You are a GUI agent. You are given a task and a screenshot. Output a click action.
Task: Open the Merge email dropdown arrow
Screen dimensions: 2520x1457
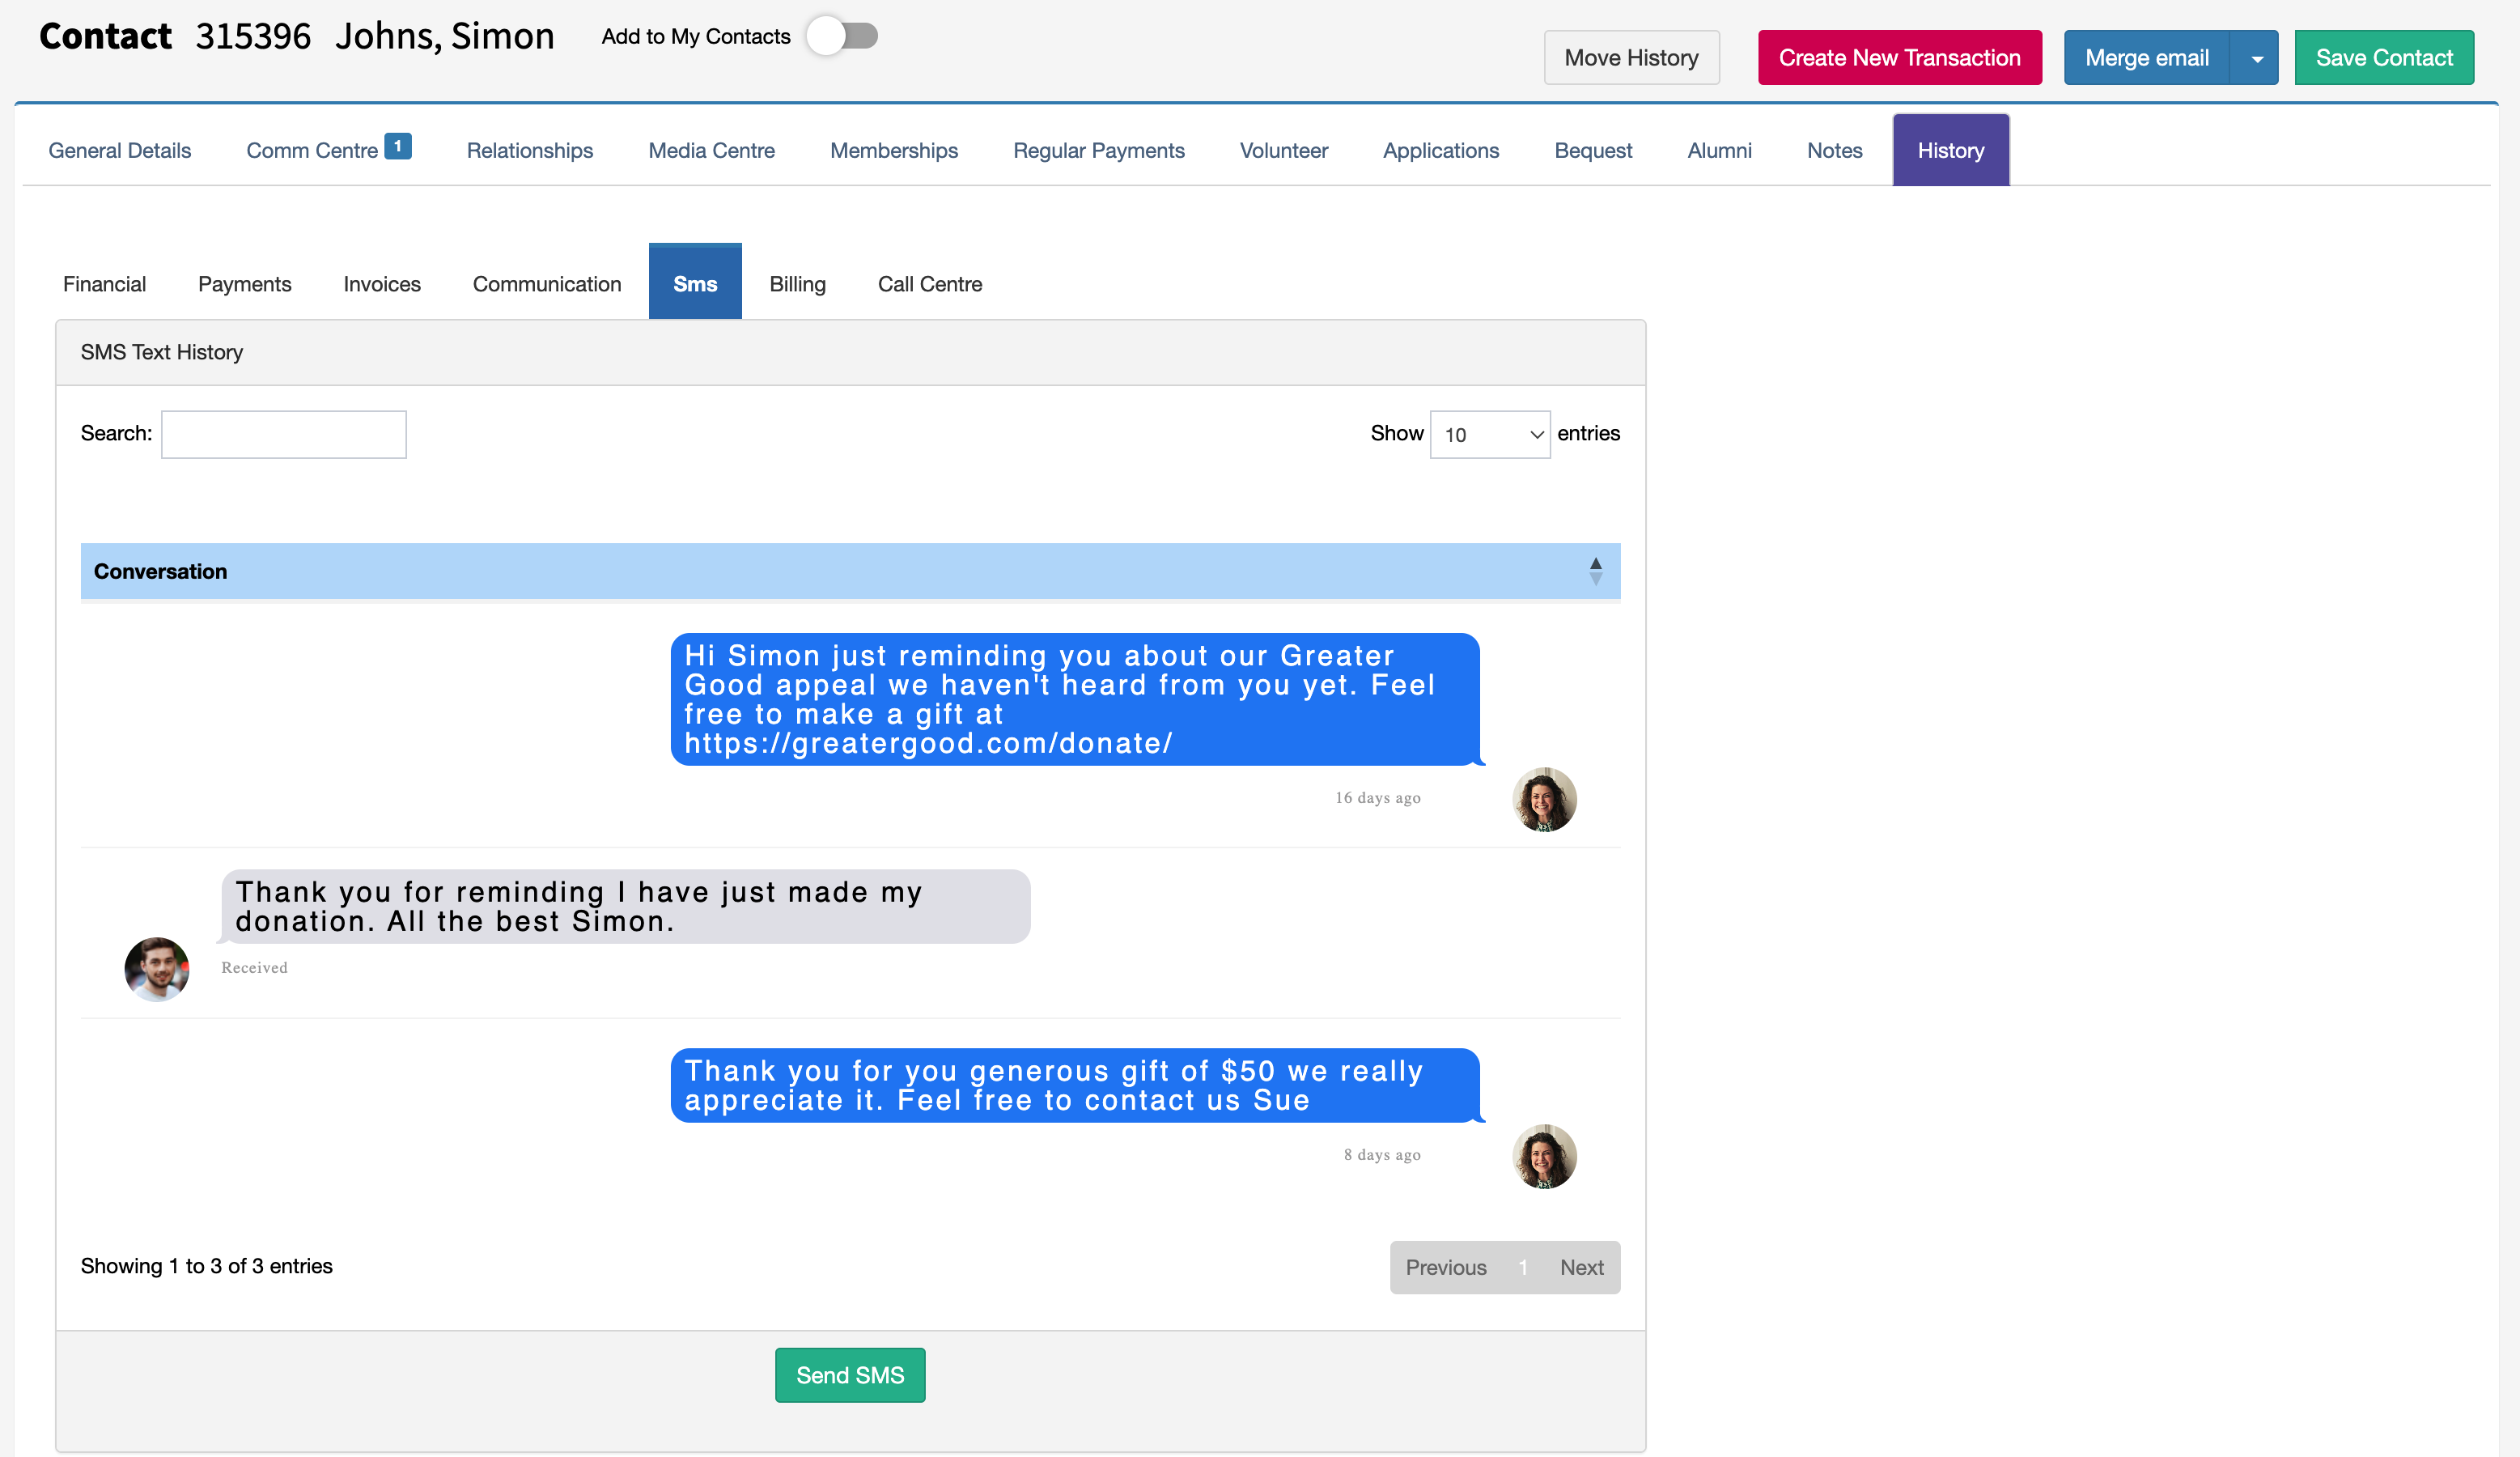2256,58
